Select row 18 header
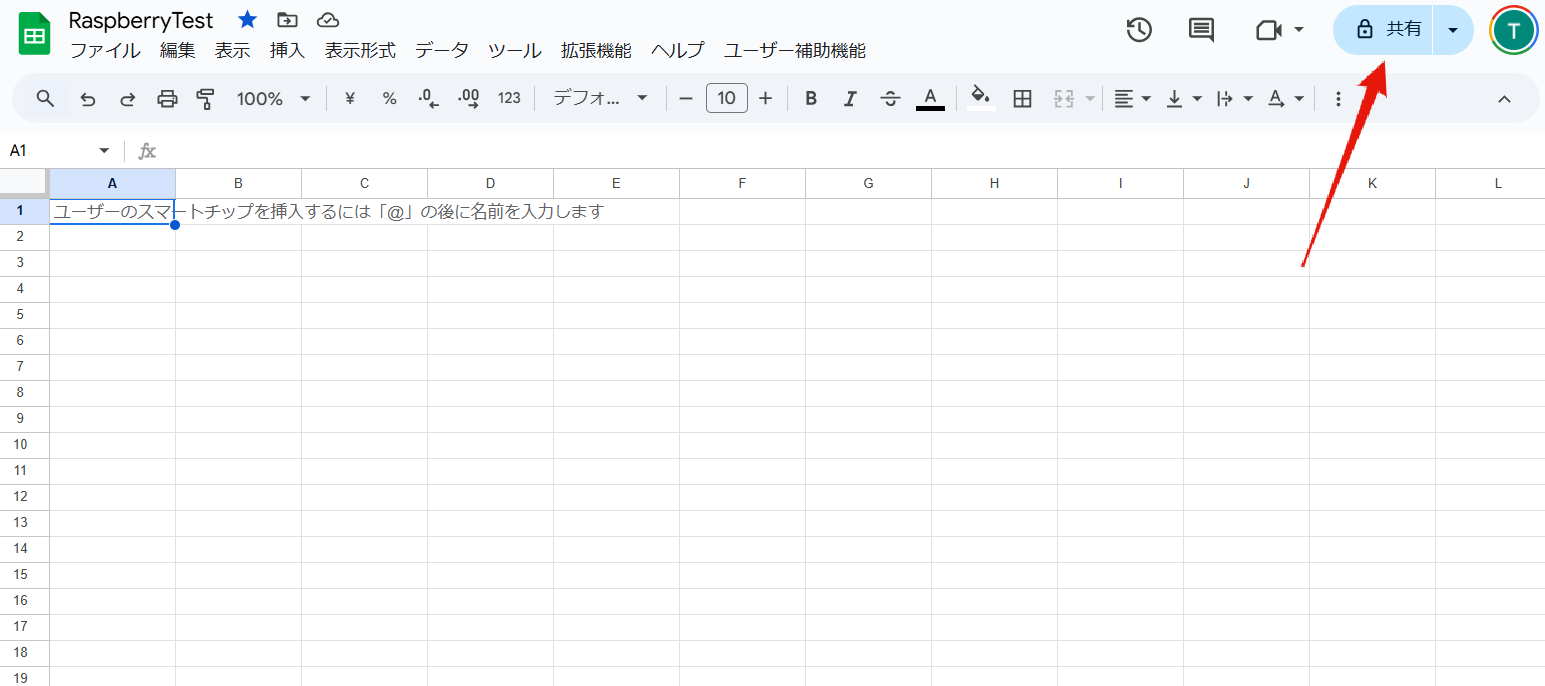Image resolution: width=1545 pixels, height=686 pixels. tap(24, 652)
